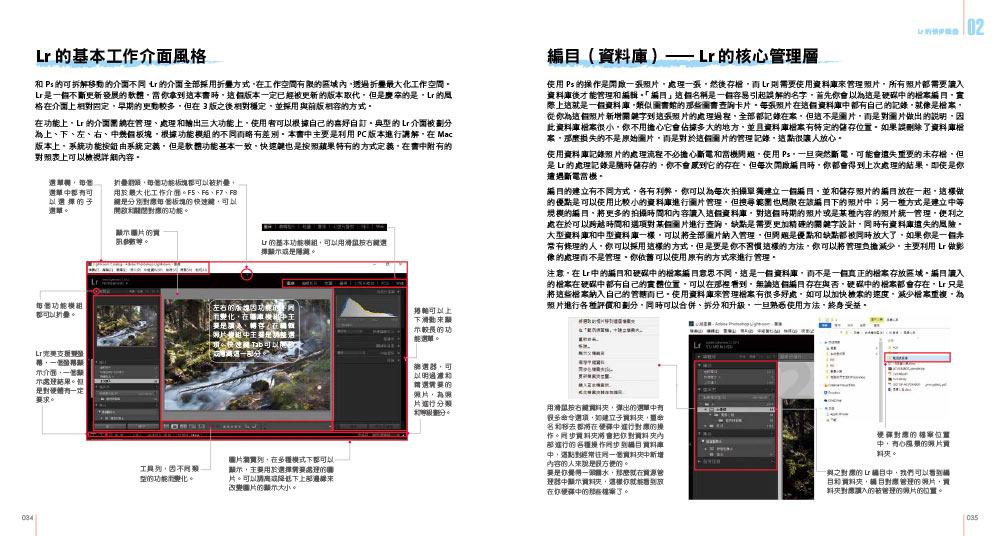
Task: Select Dropbox in Explorer navigation pane
Action: (834, 392)
